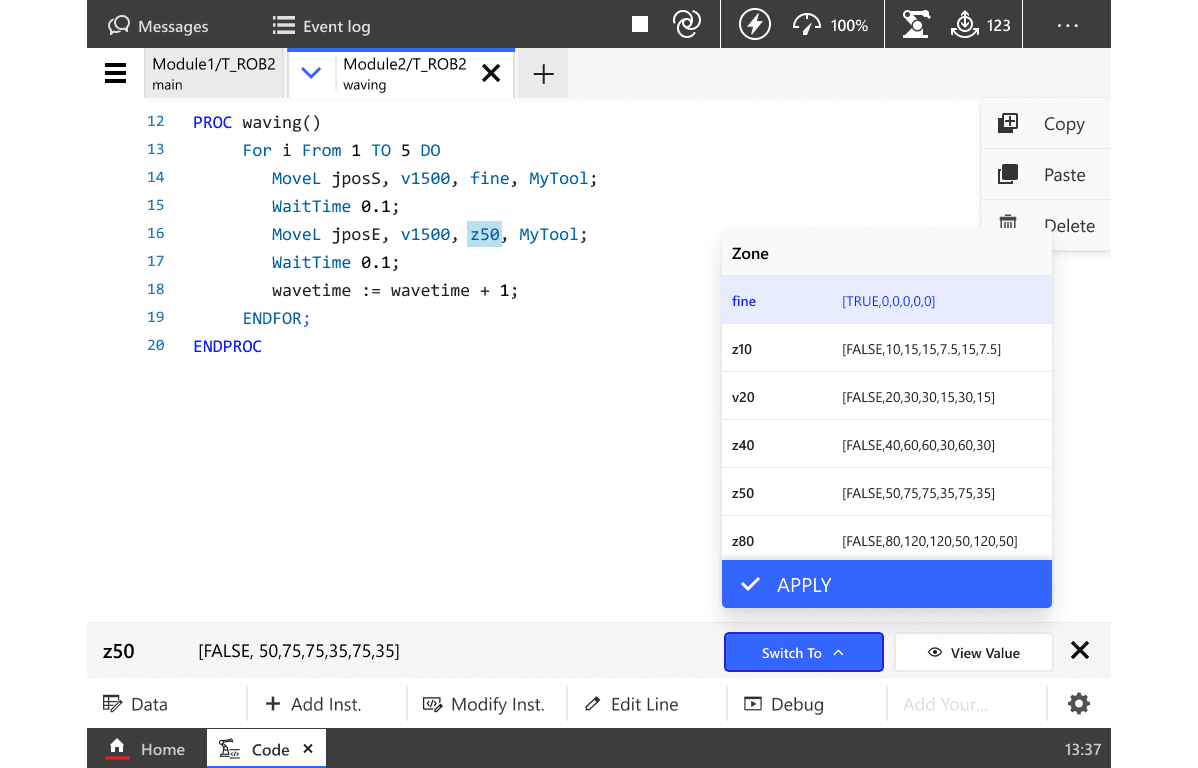Click the 13:37 clock

[1082, 750]
